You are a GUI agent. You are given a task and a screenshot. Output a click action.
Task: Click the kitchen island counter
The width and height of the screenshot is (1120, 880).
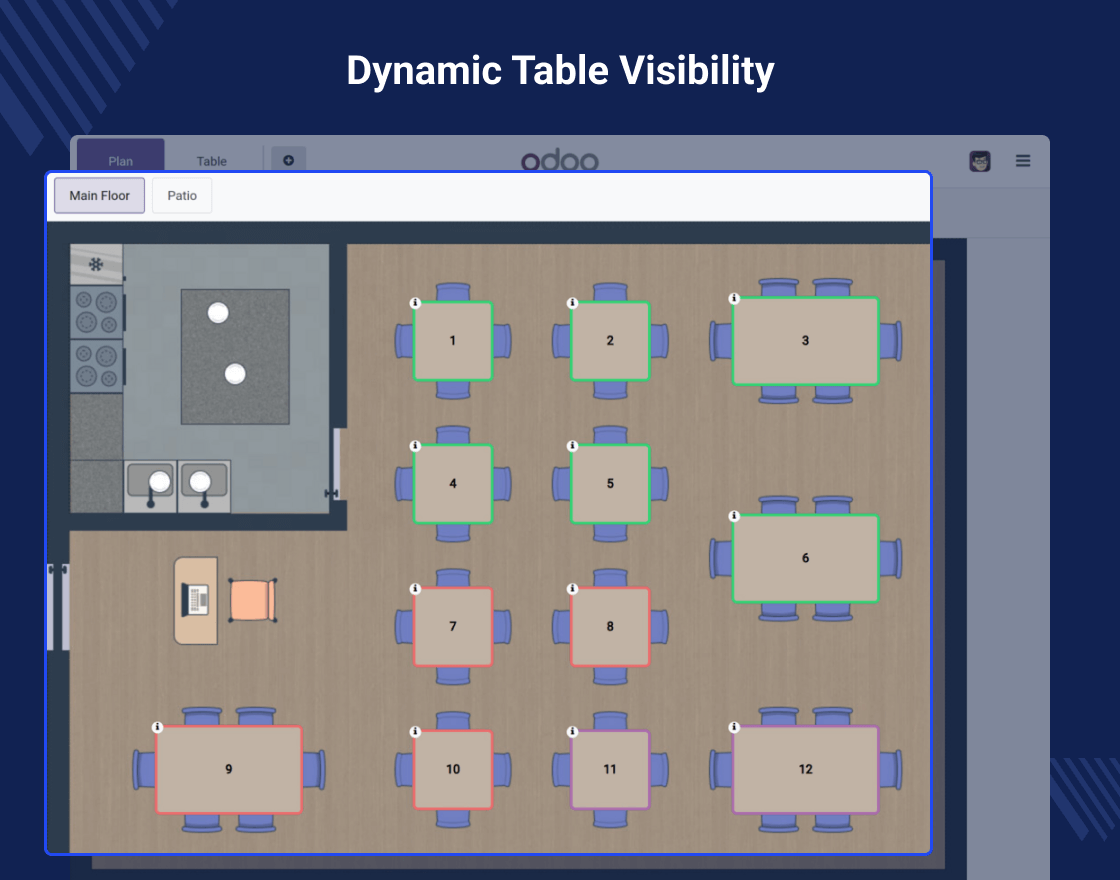pyautogui.click(x=235, y=356)
